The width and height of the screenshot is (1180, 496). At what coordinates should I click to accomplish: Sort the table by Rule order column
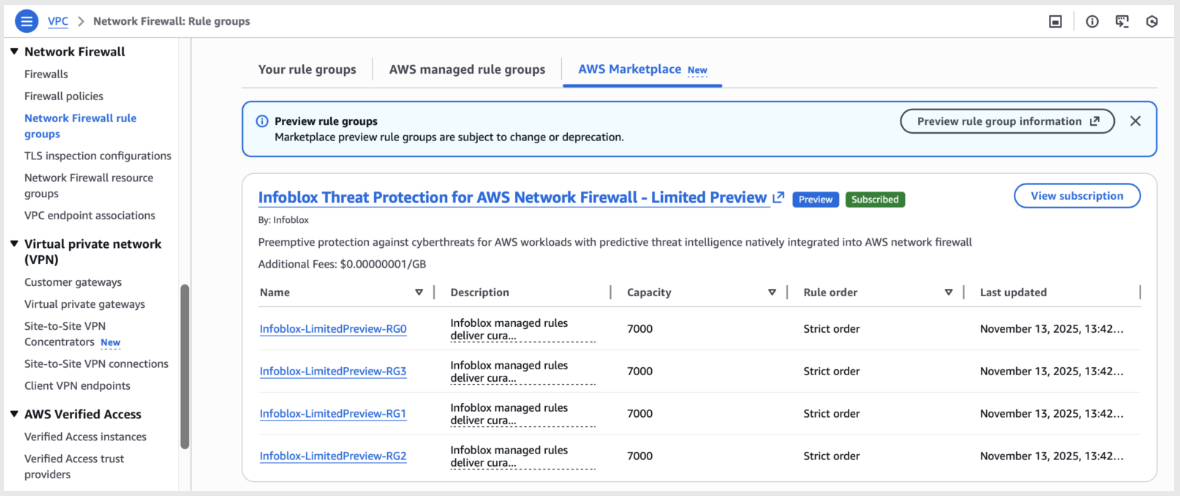(x=948, y=292)
